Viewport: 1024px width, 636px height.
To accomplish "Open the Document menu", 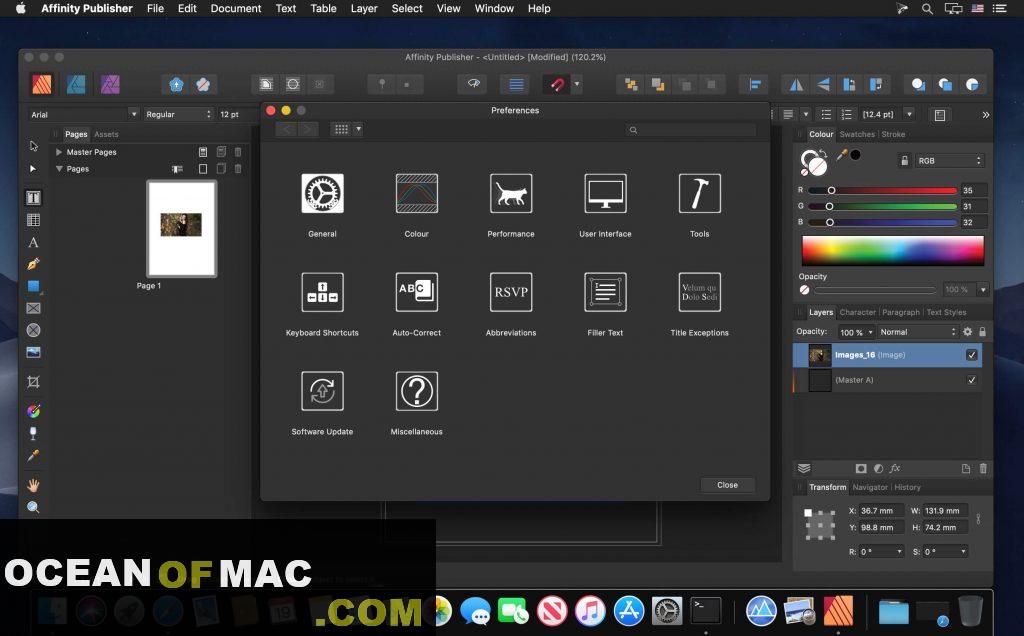I will (236, 8).
